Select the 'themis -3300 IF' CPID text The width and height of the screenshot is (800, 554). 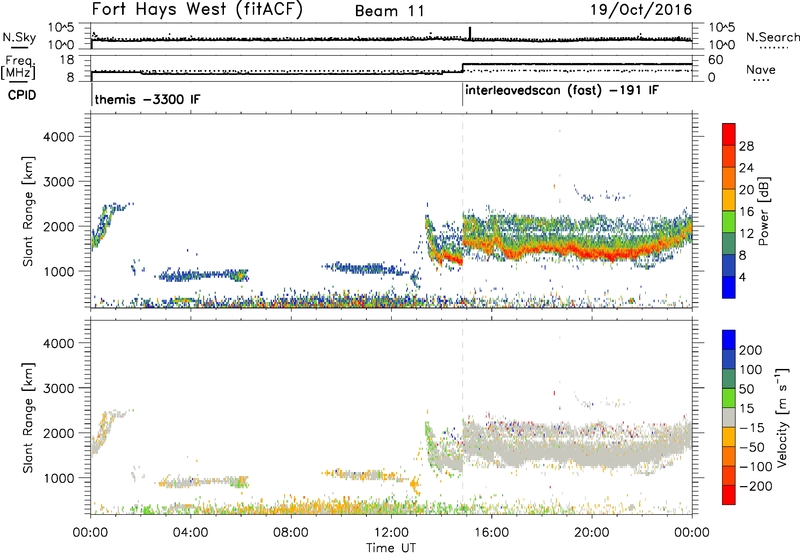click(x=147, y=99)
